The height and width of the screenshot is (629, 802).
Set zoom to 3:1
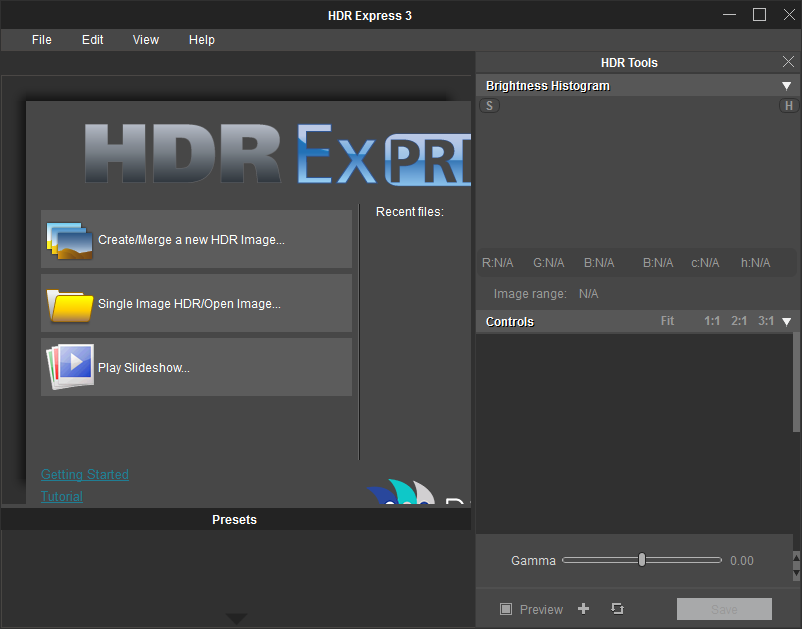tap(766, 321)
